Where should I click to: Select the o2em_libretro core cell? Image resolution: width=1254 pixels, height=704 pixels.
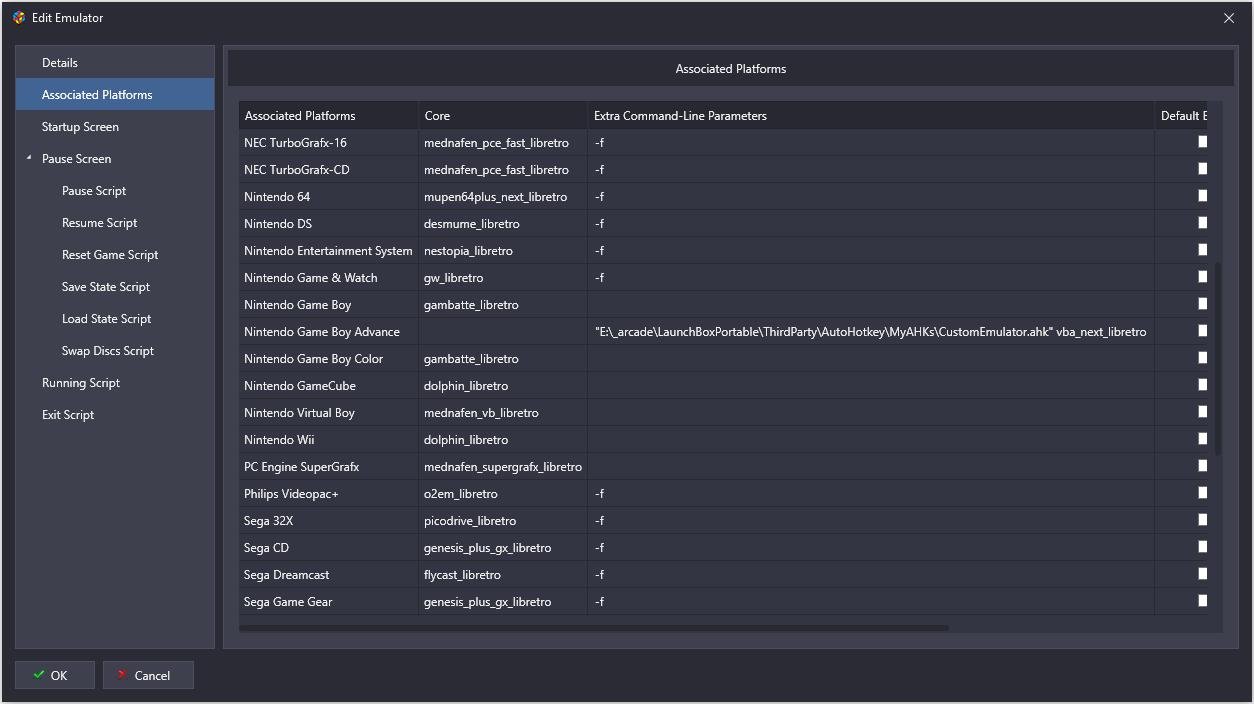point(503,493)
